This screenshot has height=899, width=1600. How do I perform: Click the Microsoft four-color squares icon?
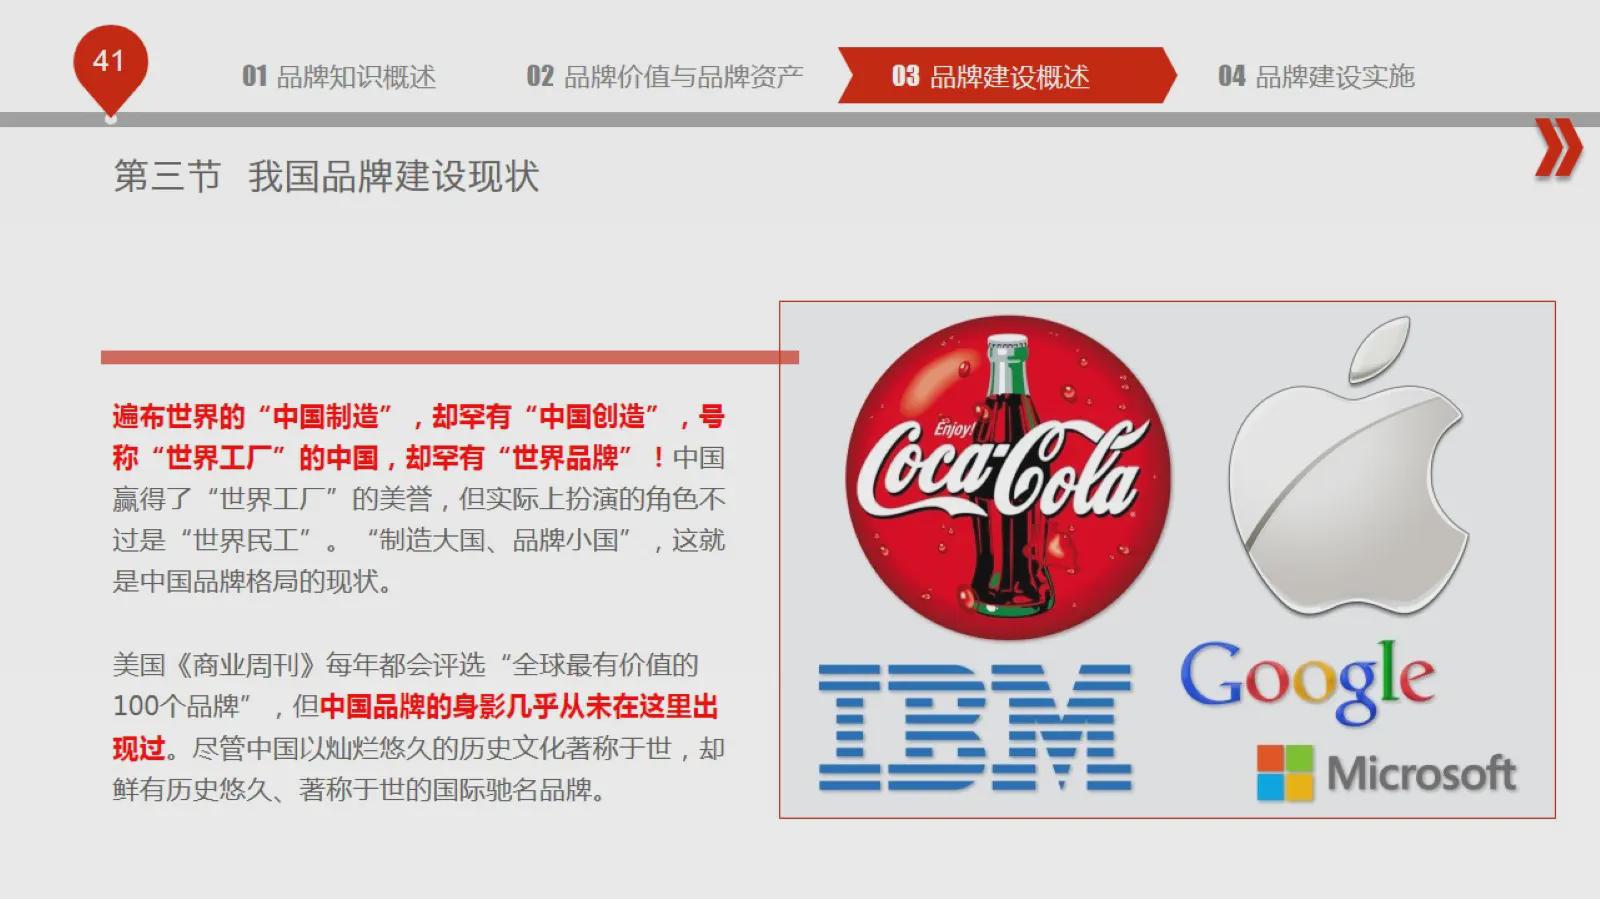pyautogui.click(x=1284, y=772)
